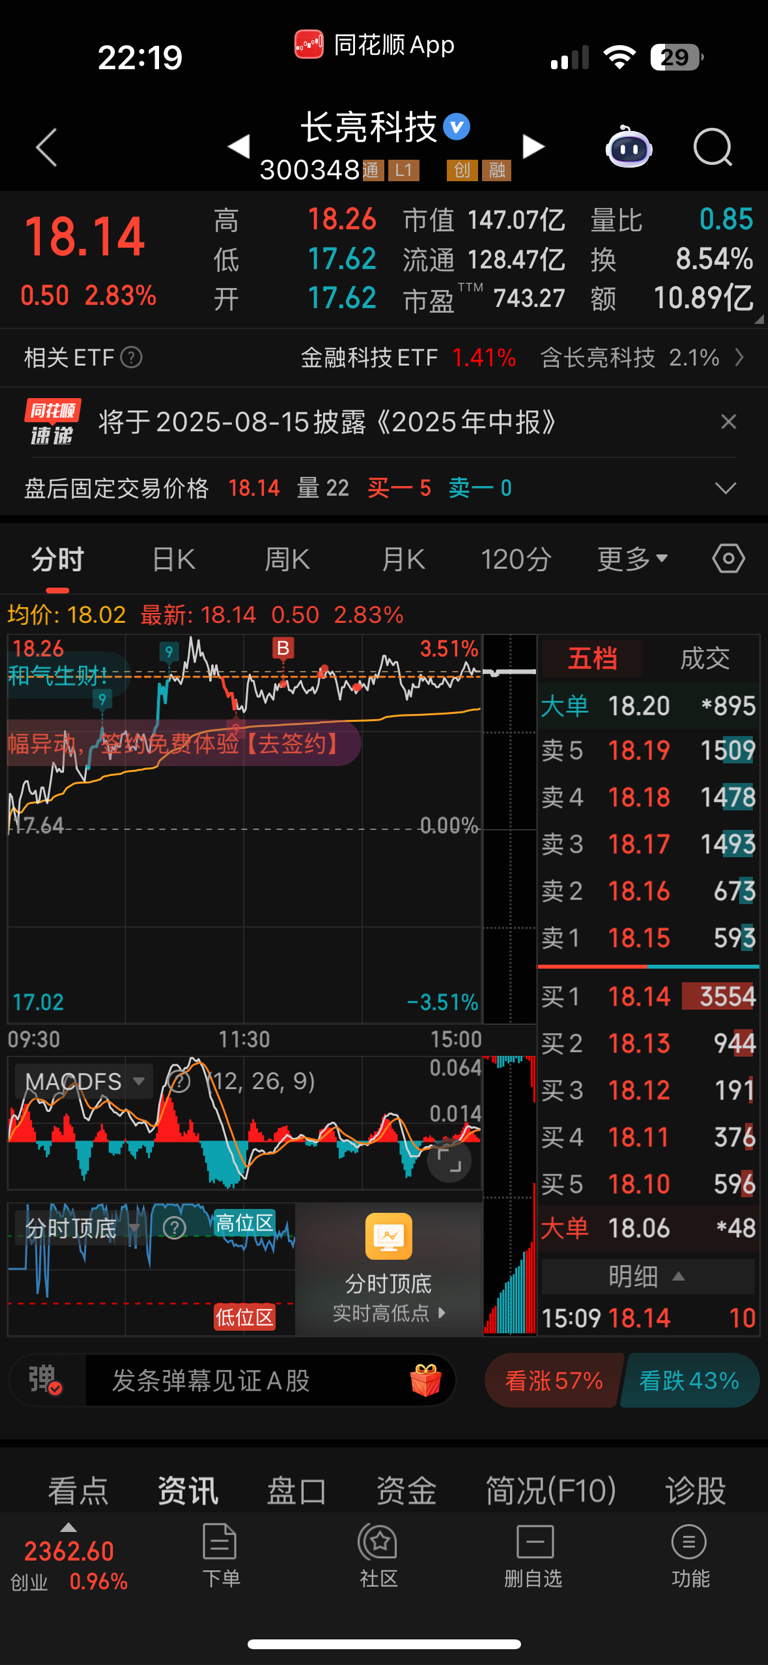Open the search magnifier icon

[x=713, y=148]
